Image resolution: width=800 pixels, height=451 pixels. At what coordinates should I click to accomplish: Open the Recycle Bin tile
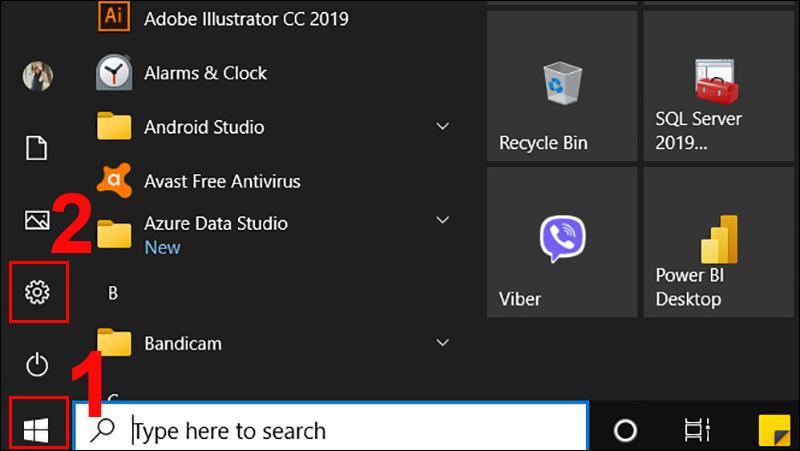[x=562, y=86]
